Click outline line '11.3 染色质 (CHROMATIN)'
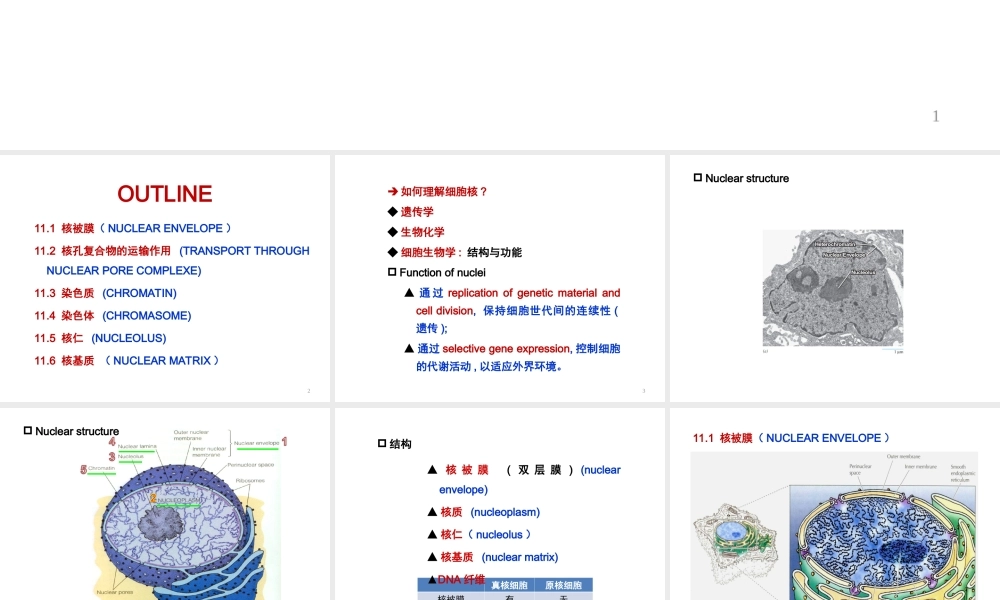 coord(105,293)
